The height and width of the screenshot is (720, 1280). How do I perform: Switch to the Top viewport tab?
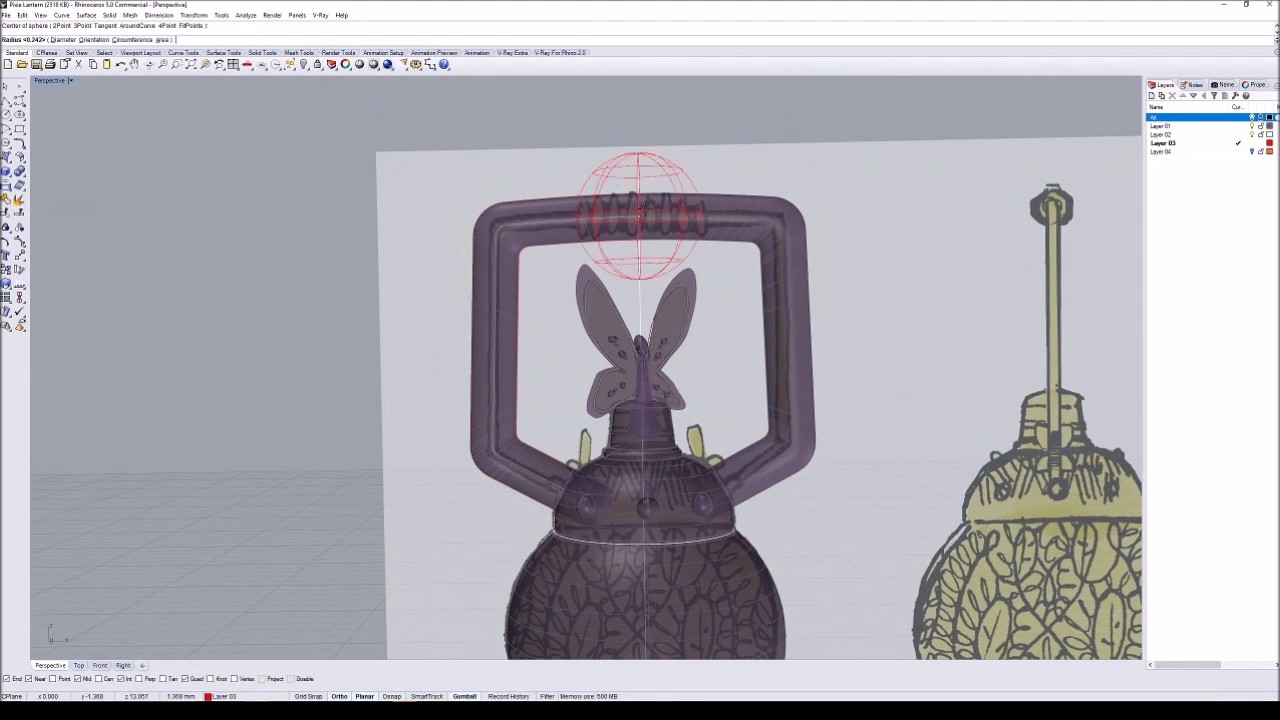[x=78, y=666]
